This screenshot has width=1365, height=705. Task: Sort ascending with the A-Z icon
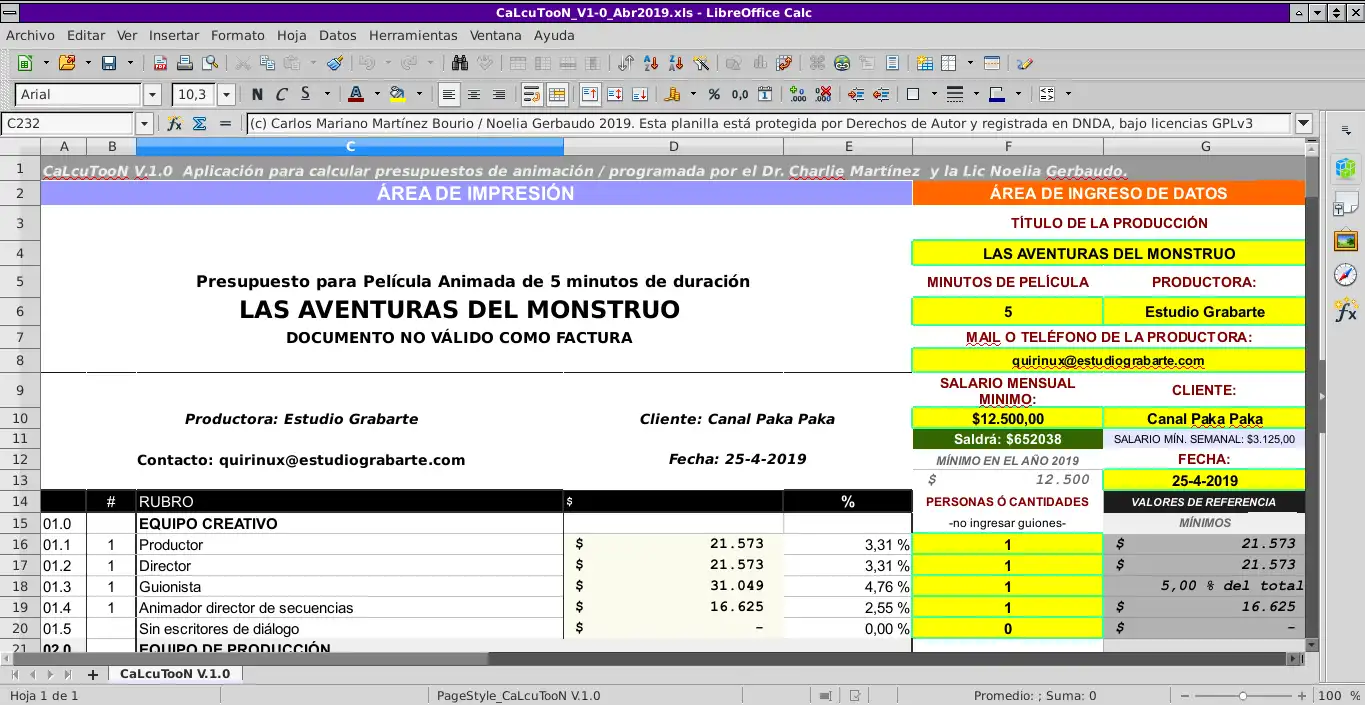(652, 63)
